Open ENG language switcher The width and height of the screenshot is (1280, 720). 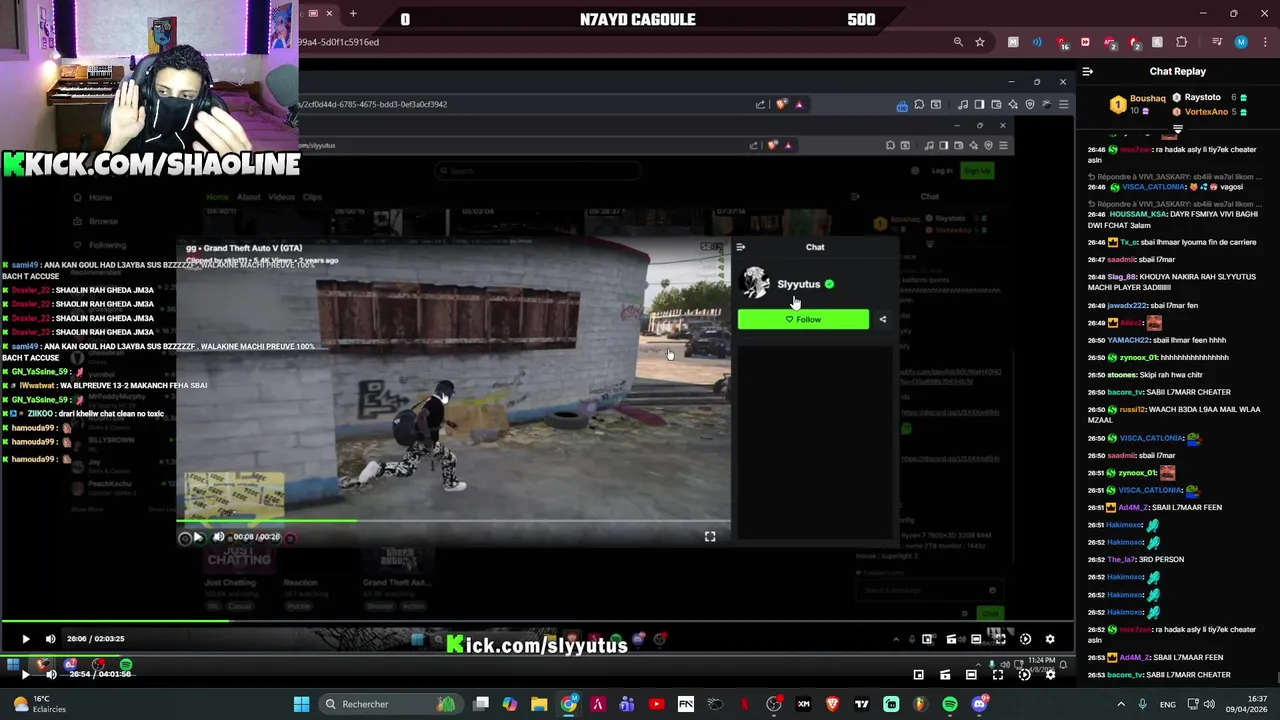(1167, 704)
